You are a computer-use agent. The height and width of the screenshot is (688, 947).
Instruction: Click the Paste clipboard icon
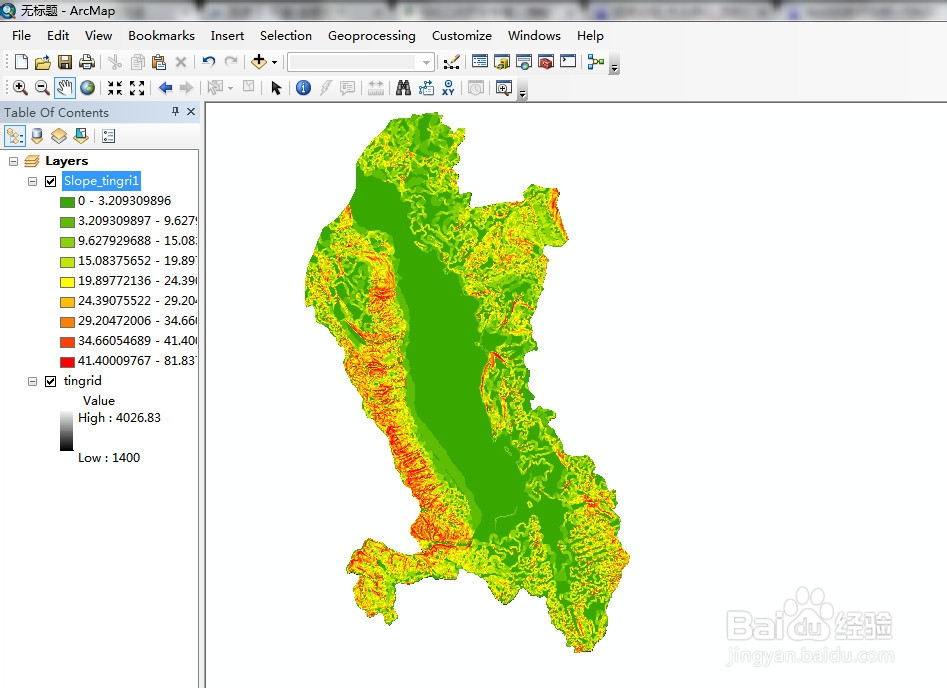(x=159, y=62)
